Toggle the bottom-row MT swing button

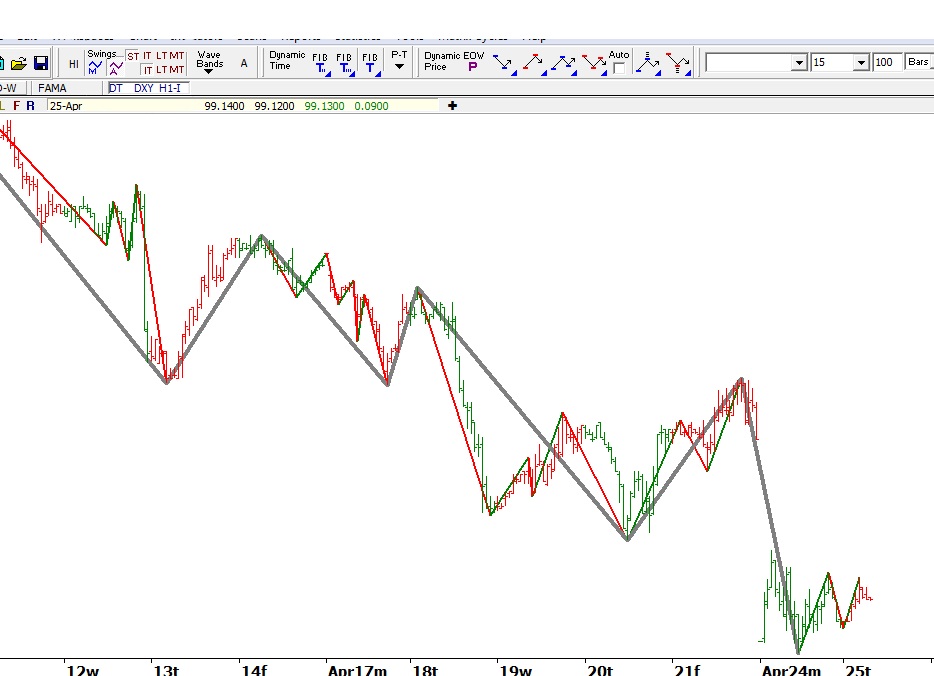point(177,70)
